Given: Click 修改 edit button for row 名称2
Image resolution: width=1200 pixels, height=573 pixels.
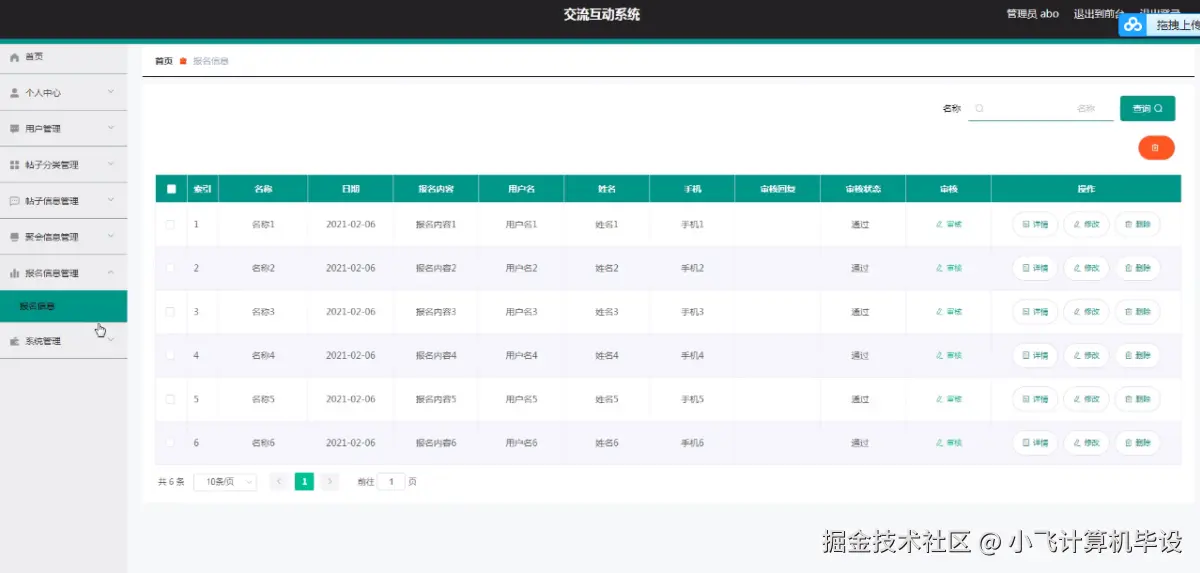Looking at the screenshot, I should coord(1086,268).
